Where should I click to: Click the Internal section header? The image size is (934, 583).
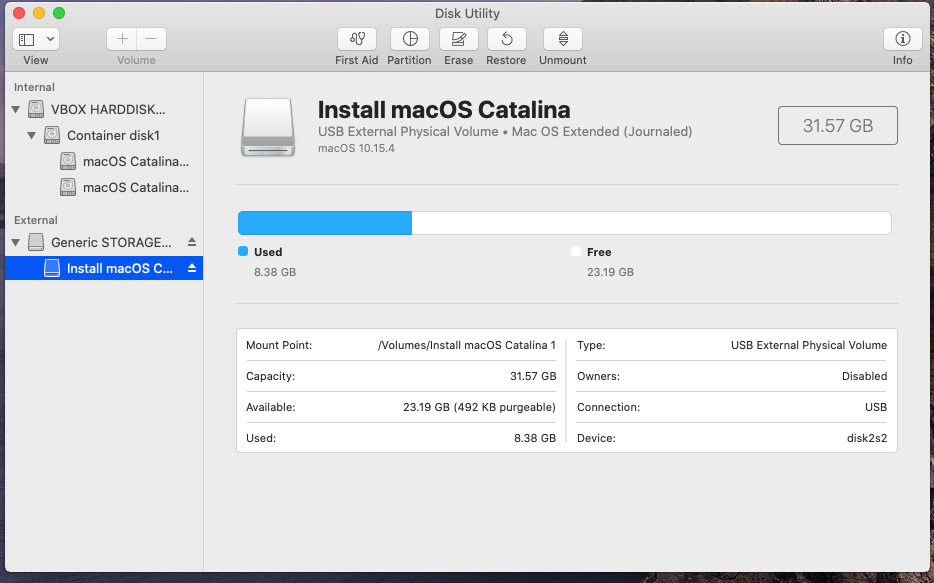coord(34,88)
